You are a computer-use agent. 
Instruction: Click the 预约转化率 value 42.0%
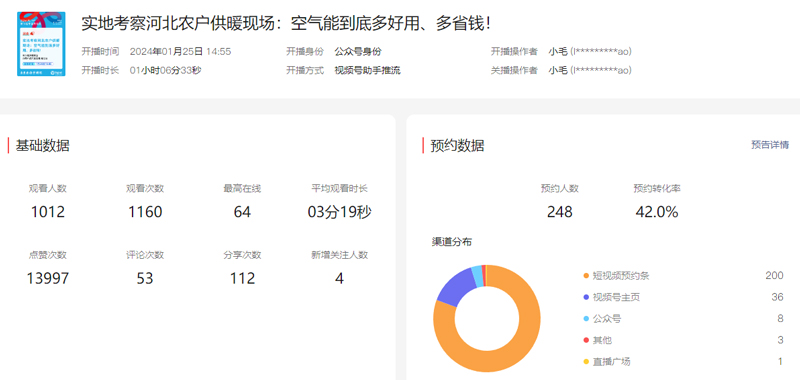(657, 212)
